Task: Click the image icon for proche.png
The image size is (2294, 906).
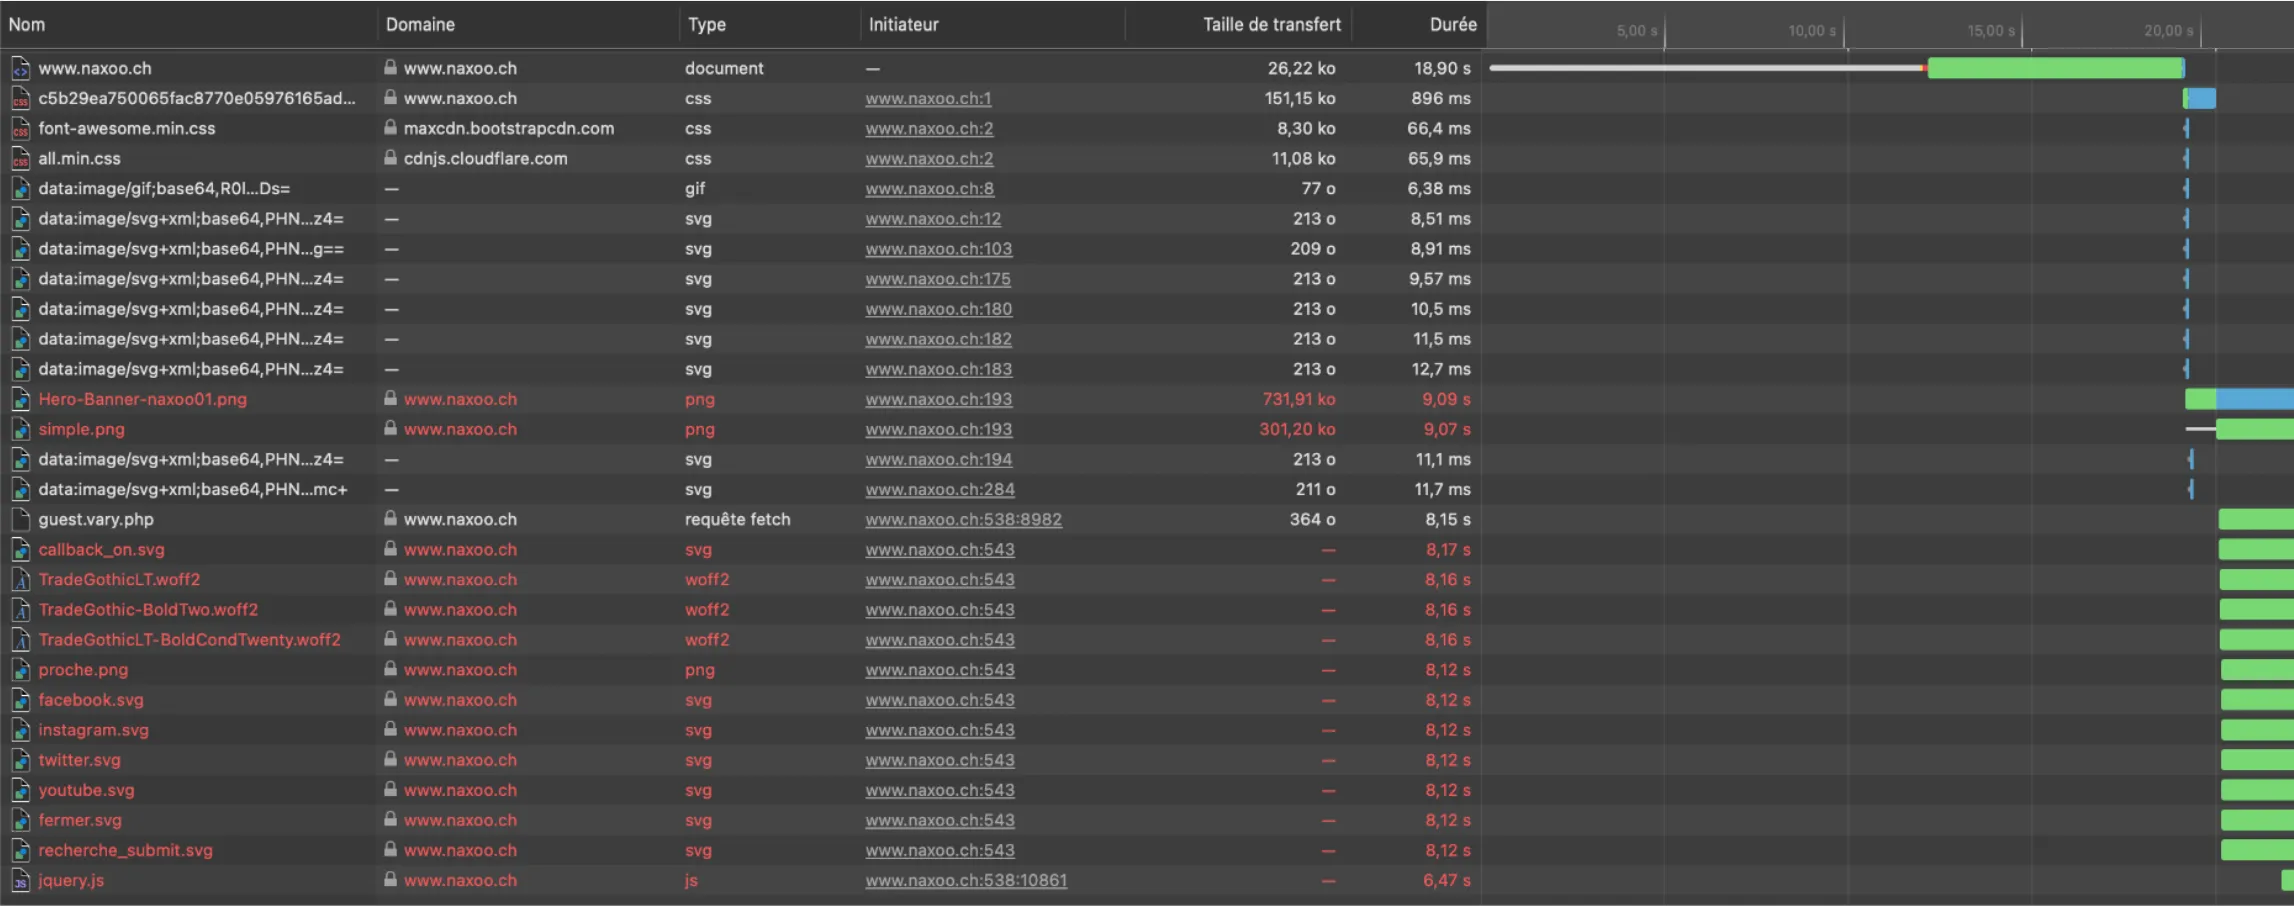Action: 20,670
